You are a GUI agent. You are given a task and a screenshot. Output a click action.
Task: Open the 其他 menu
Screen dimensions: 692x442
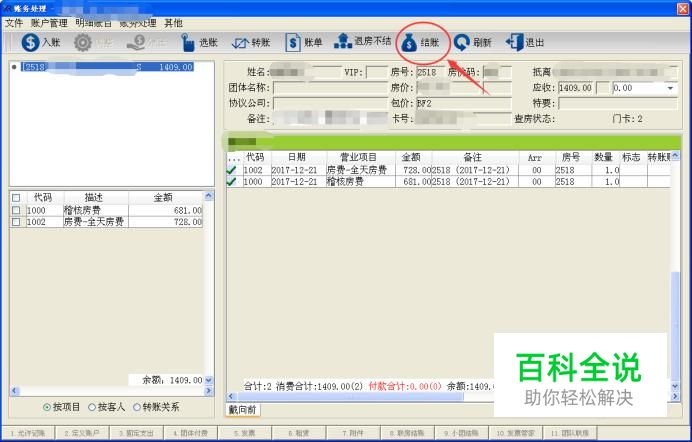point(173,23)
